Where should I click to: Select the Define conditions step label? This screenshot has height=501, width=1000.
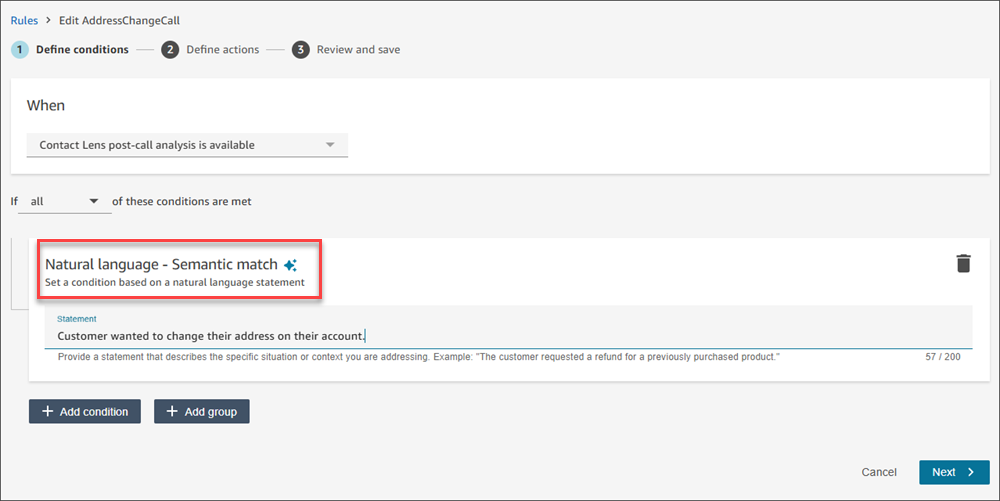(82, 49)
